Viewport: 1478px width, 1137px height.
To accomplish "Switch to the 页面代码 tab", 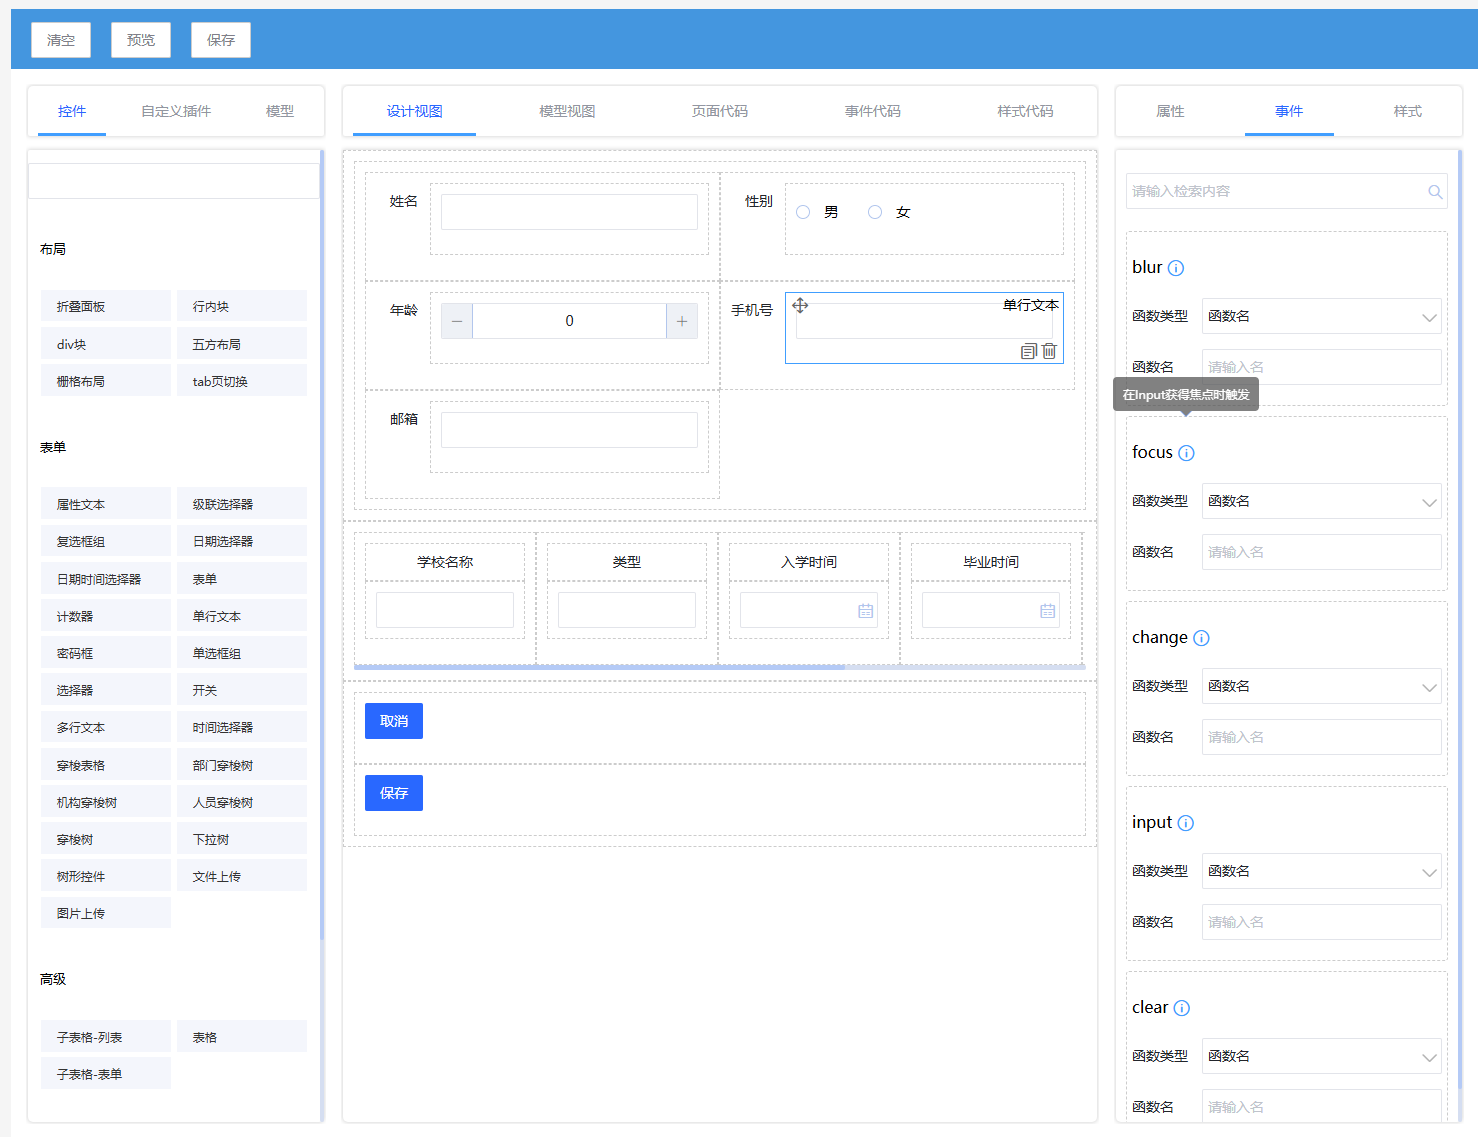I will coord(719,111).
